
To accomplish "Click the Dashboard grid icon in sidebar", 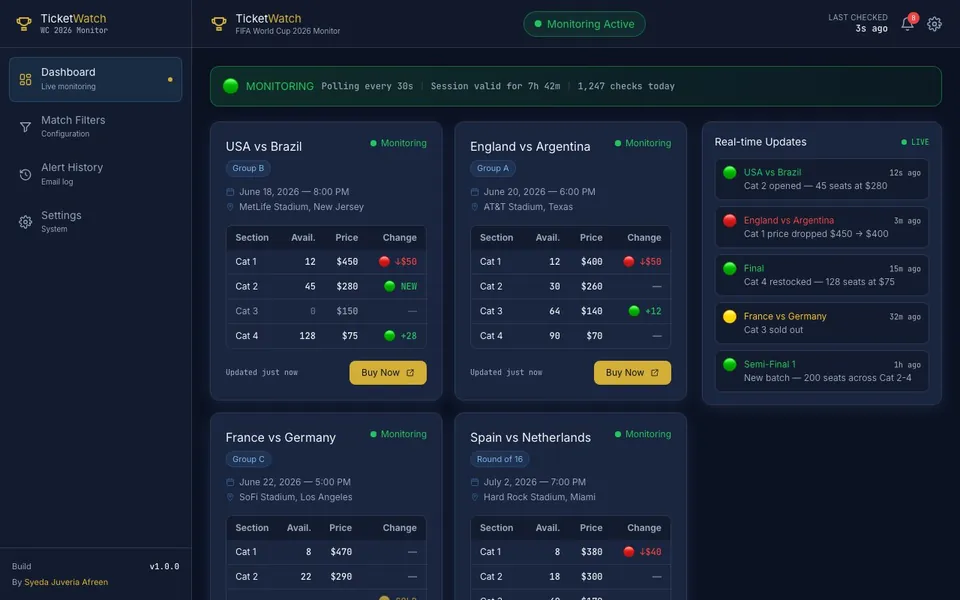I will point(25,80).
